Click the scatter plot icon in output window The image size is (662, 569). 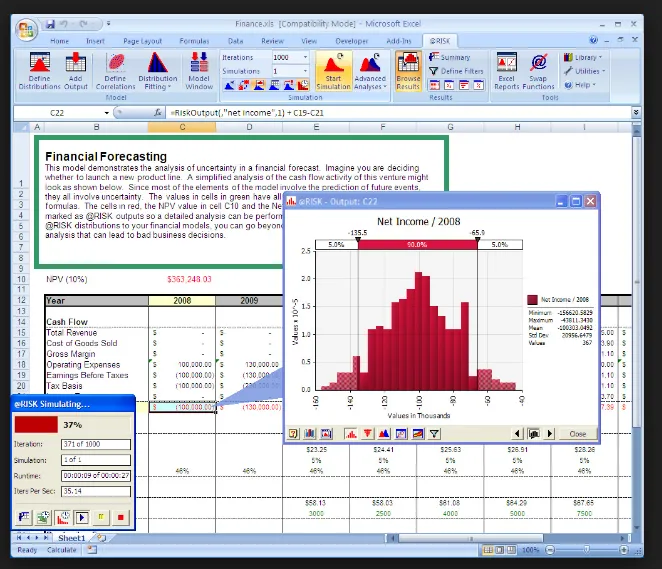[401, 434]
